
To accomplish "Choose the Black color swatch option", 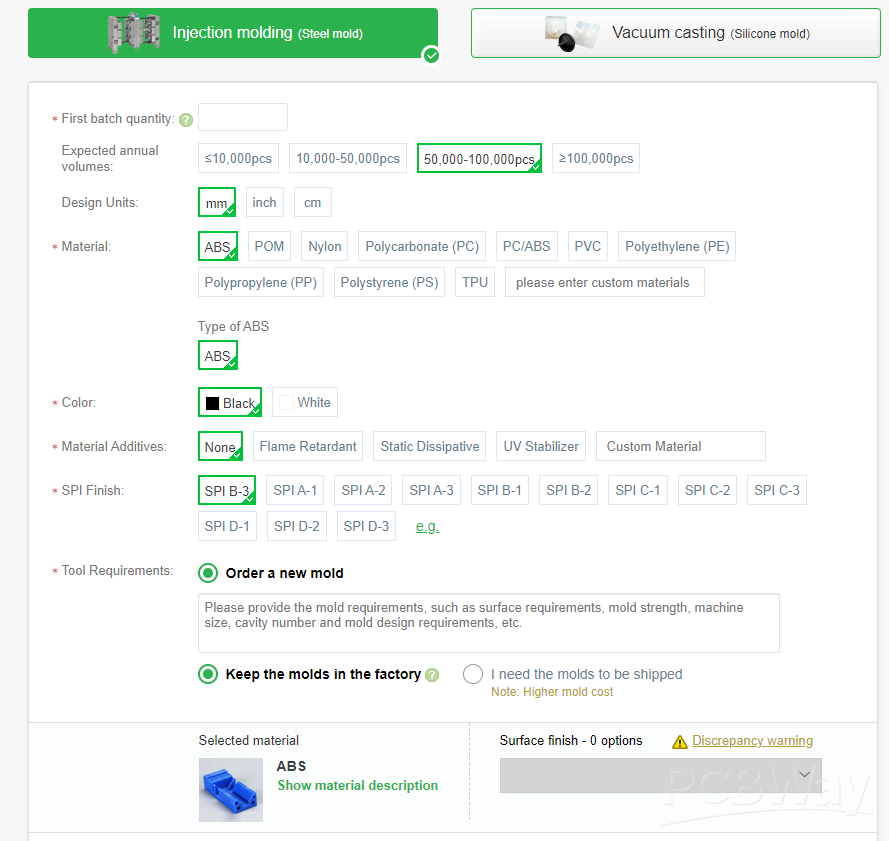I will (x=229, y=403).
